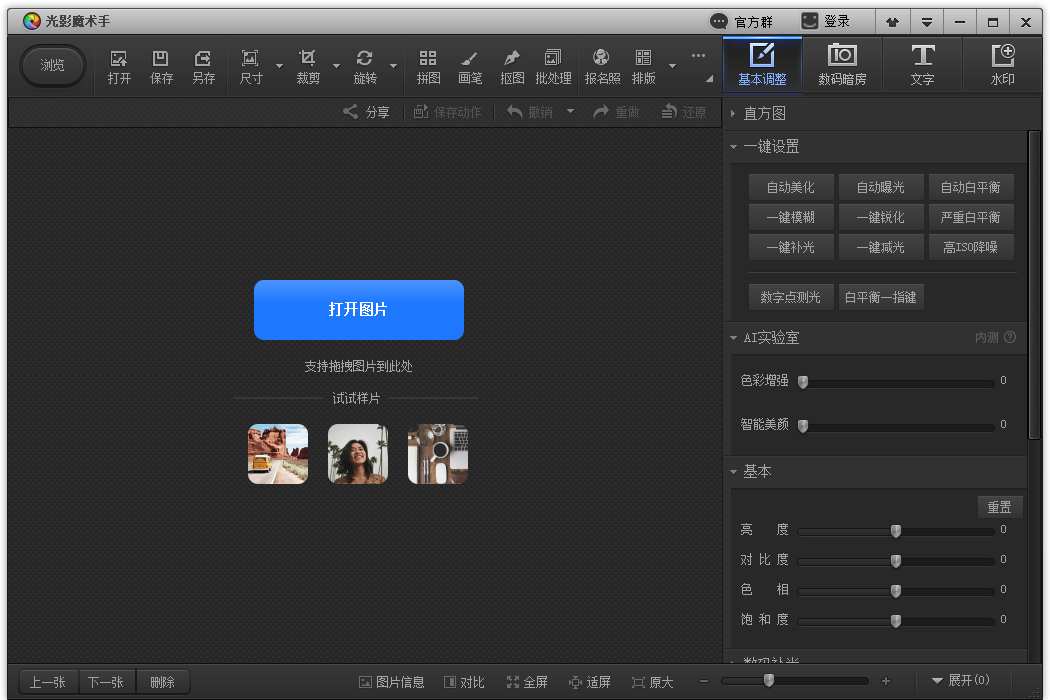Toggle the 对比 (Compare) view

click(x=464, y=682)
